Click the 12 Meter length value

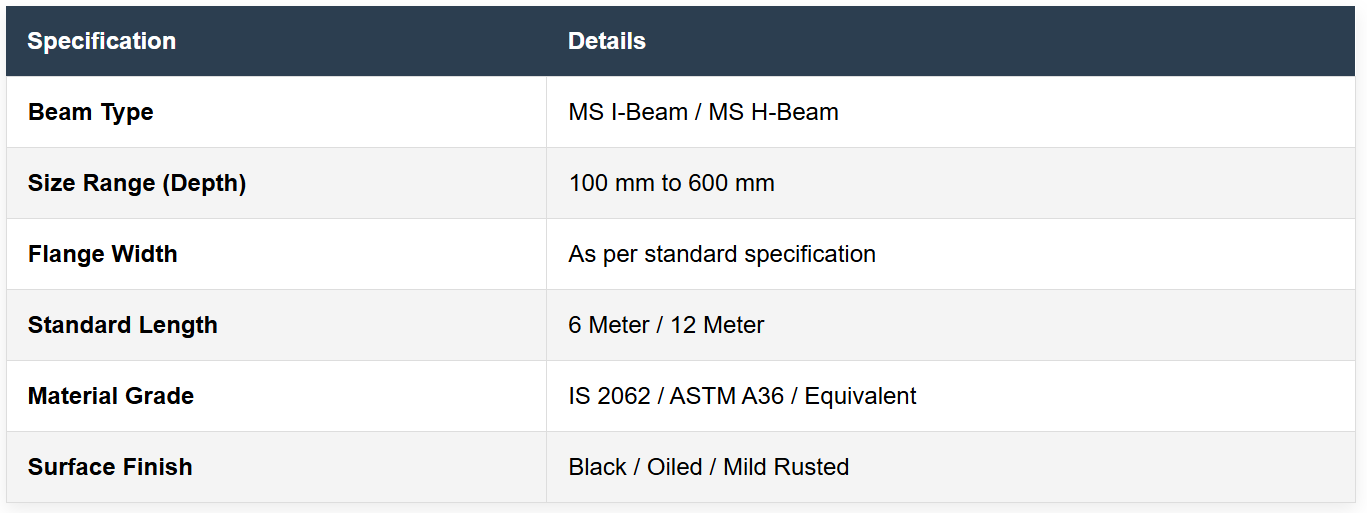click(719, 325)
